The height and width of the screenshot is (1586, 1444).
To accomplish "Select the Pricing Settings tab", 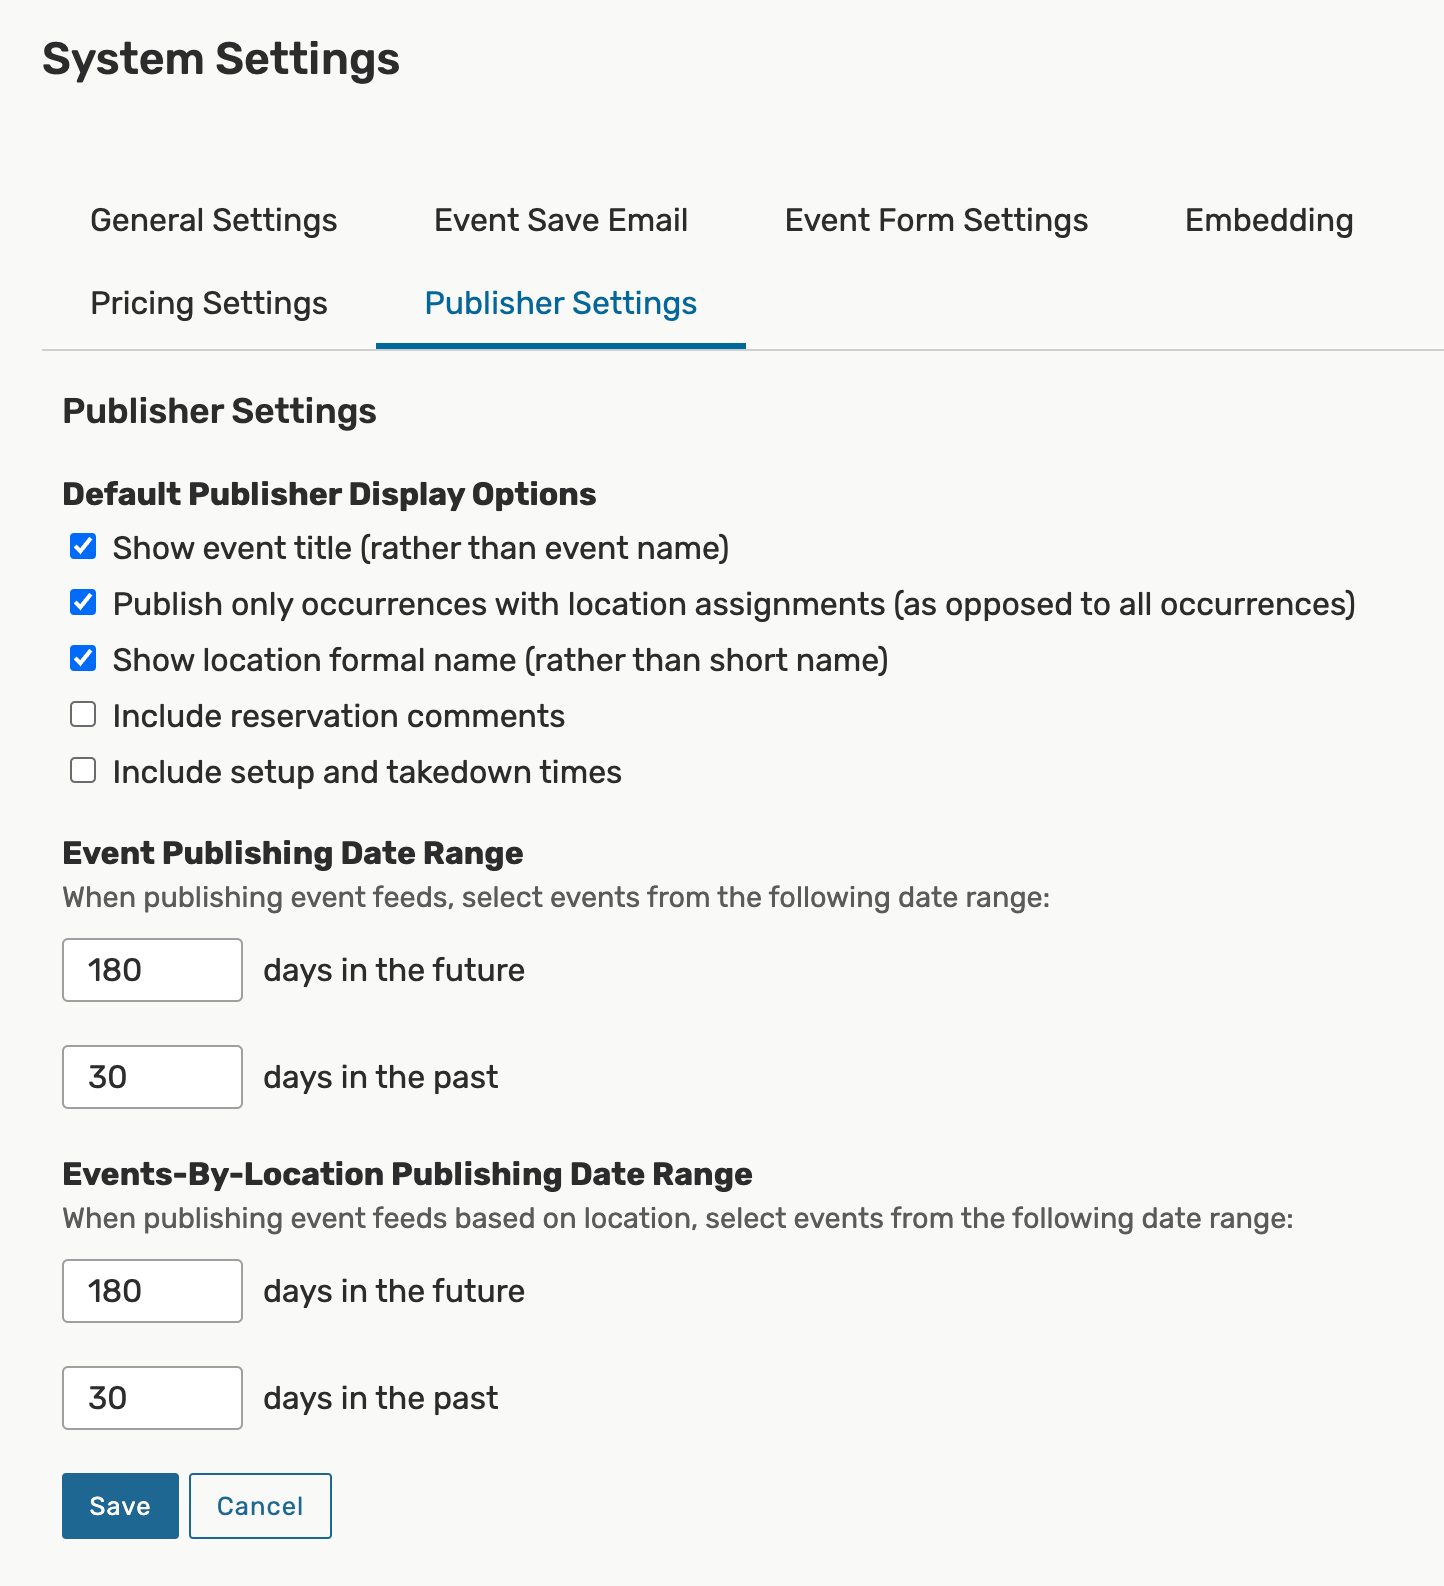I will (209, 303).
